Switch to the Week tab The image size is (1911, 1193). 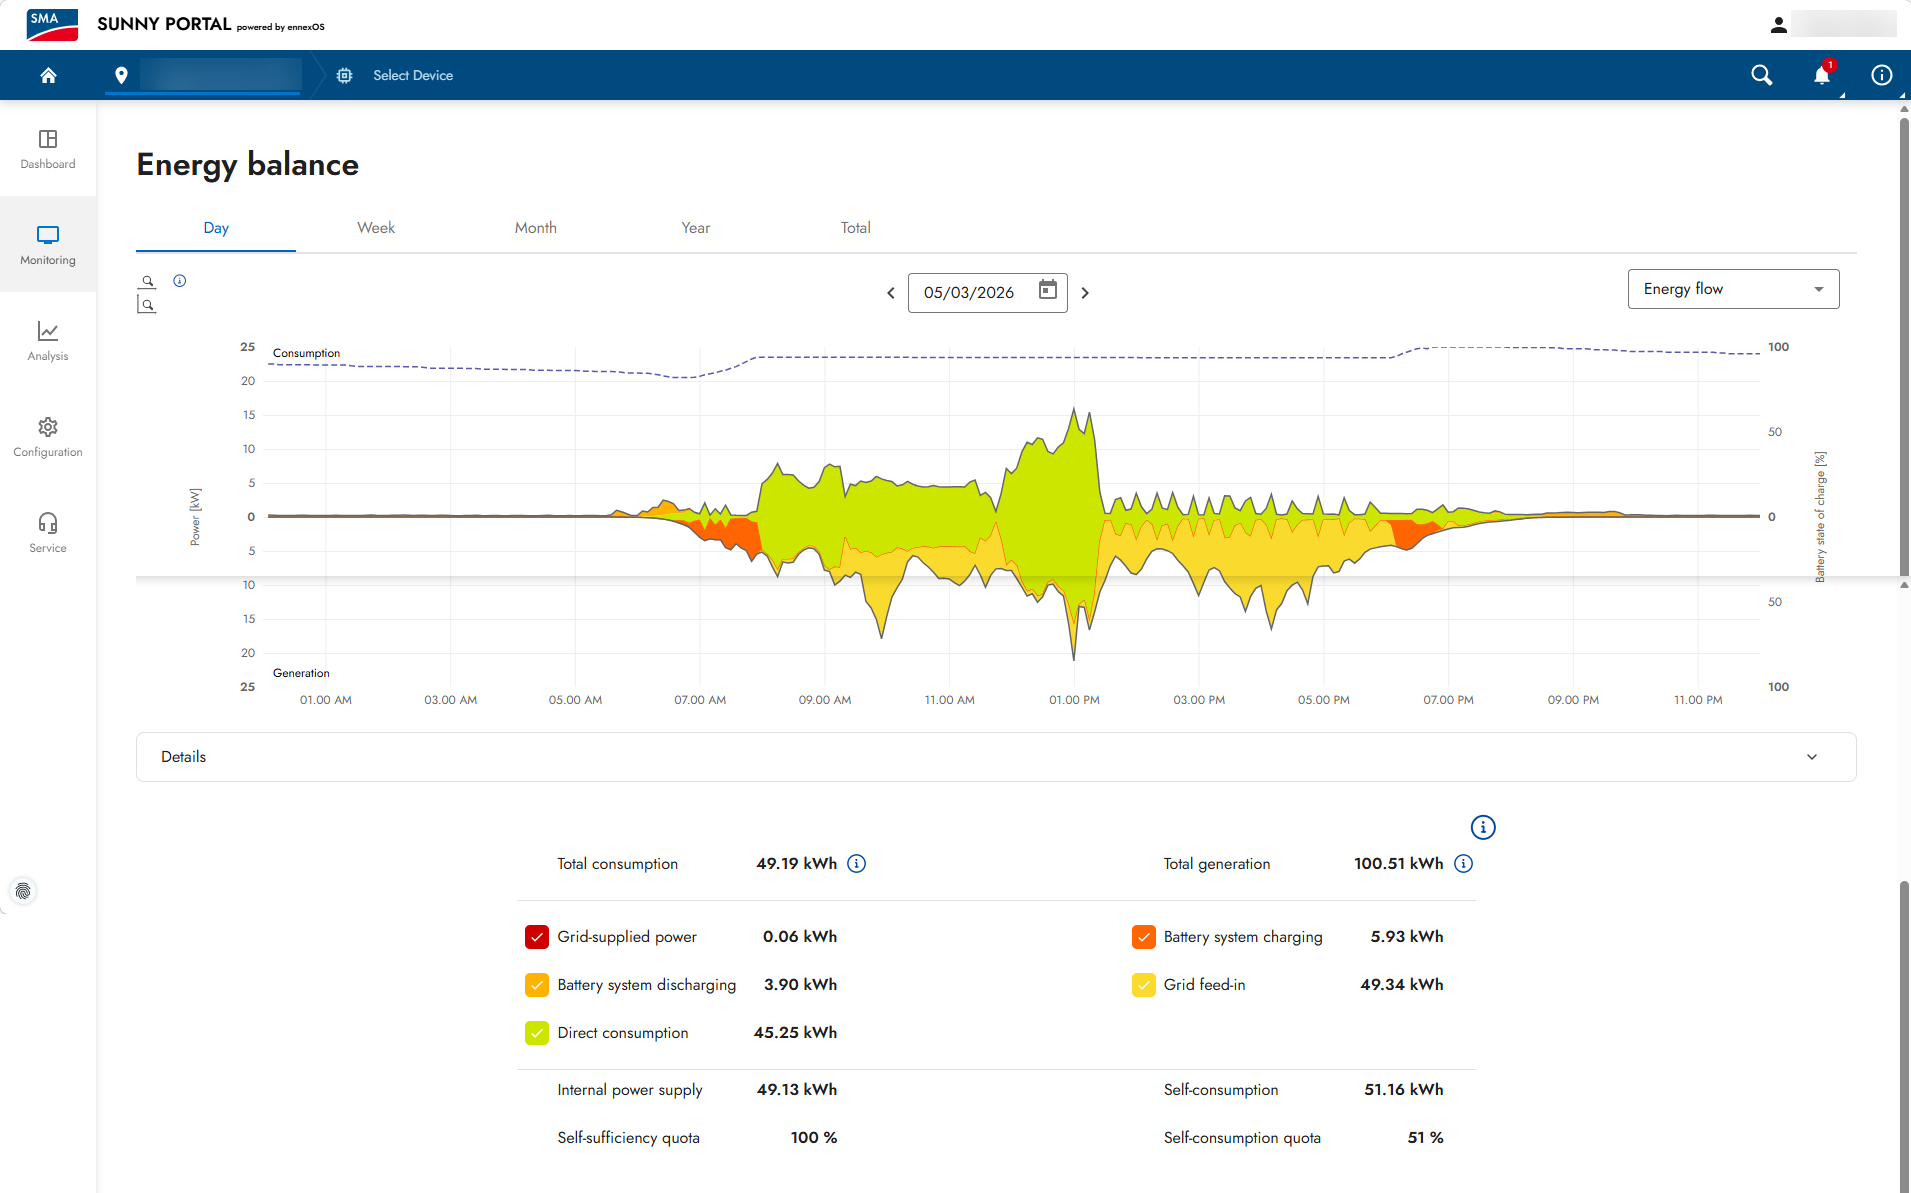point(376,228)
